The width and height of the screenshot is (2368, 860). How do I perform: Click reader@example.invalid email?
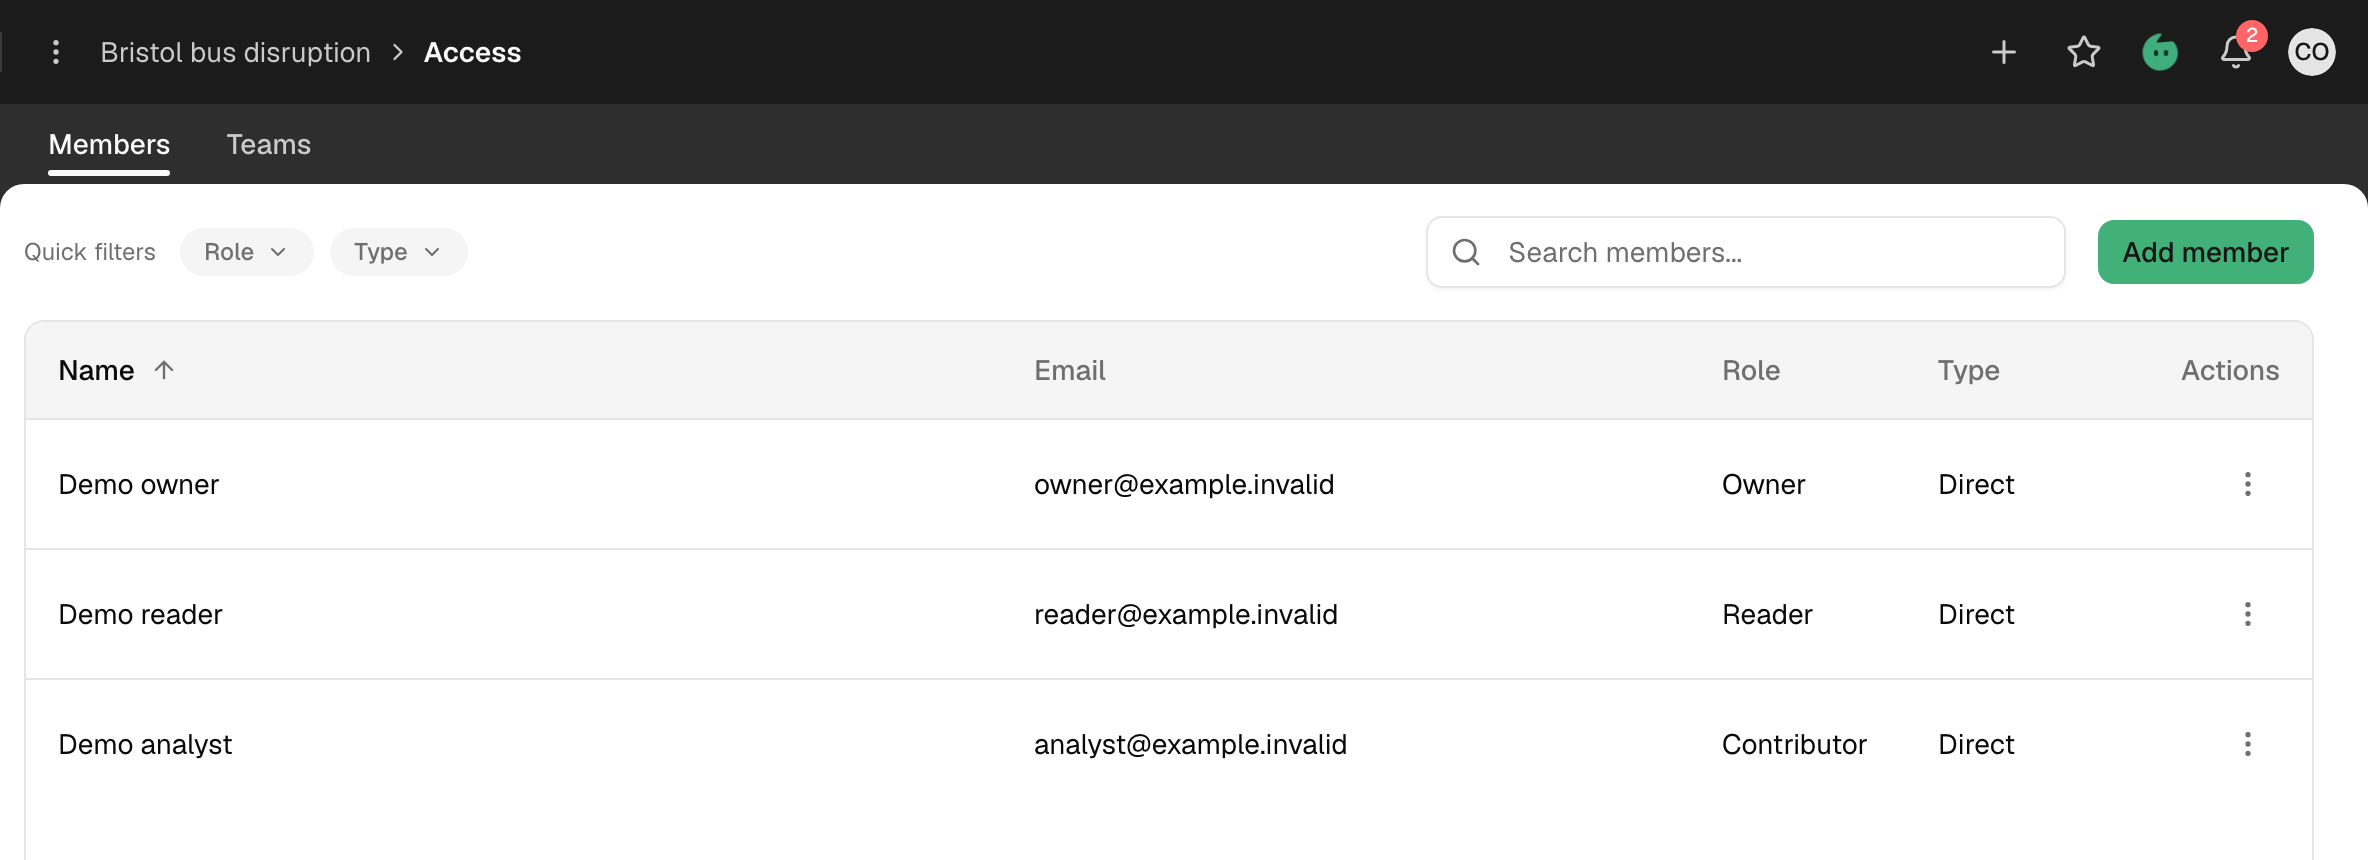tap(1186, 614)
